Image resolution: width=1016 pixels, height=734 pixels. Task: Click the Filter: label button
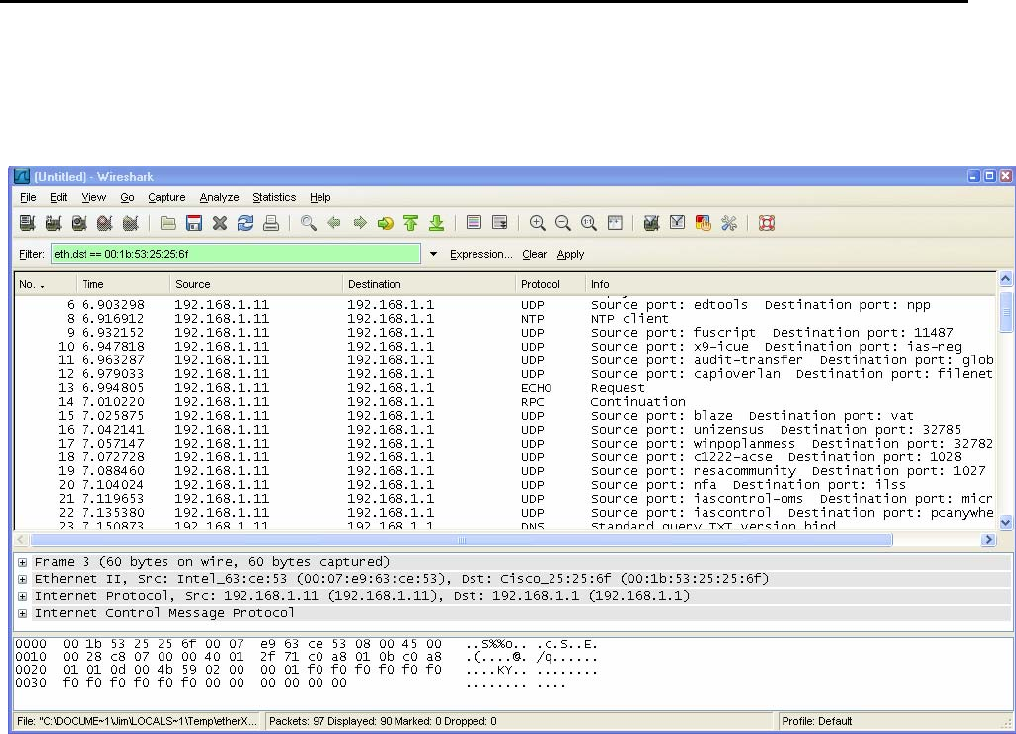(32, 254)
